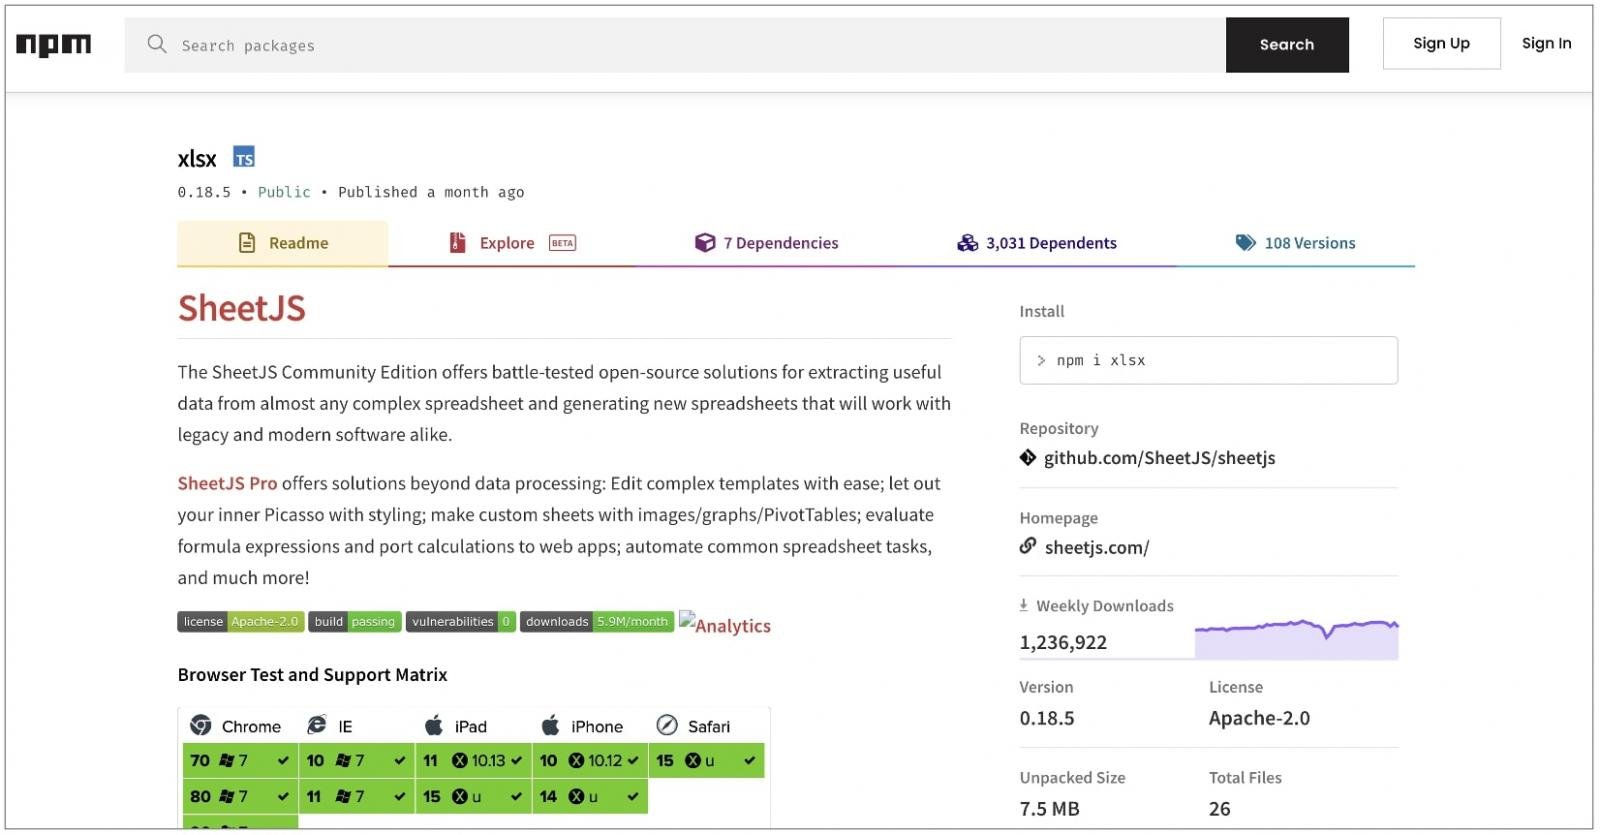Viewport: 1600px width, 835px height.
Task: Click the Public access label
Action: [284, 192]
